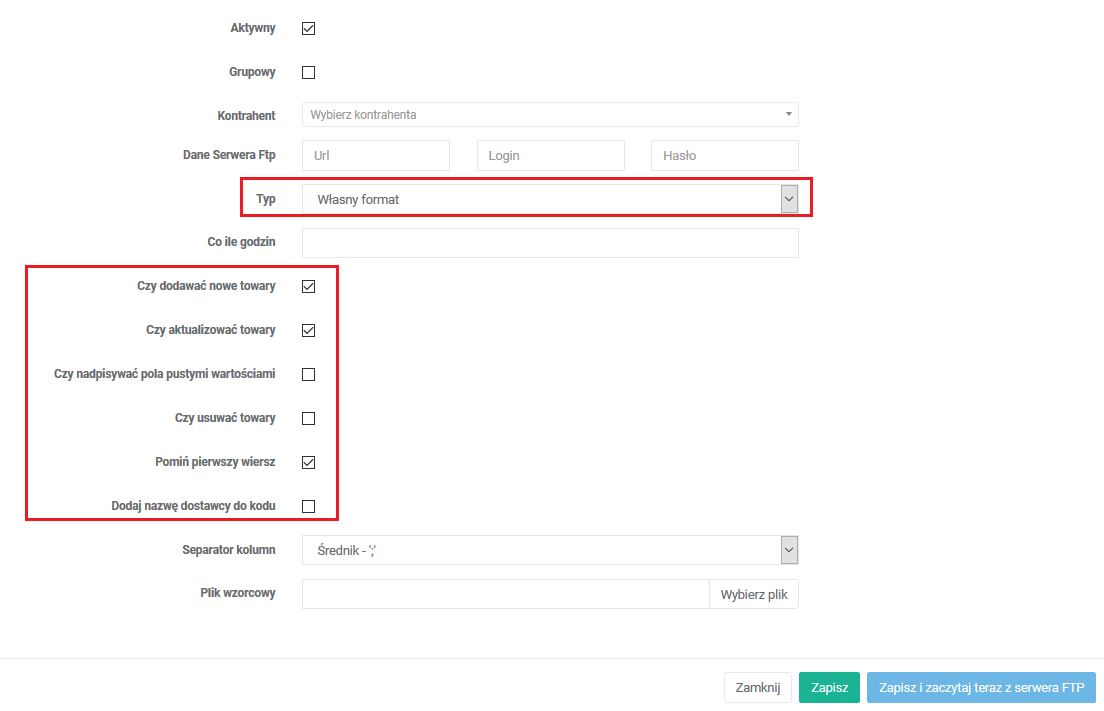Uncheck Czy aktualizować towary
The width and height of the screenshot is (1104, 711).
tap(308, 330)
